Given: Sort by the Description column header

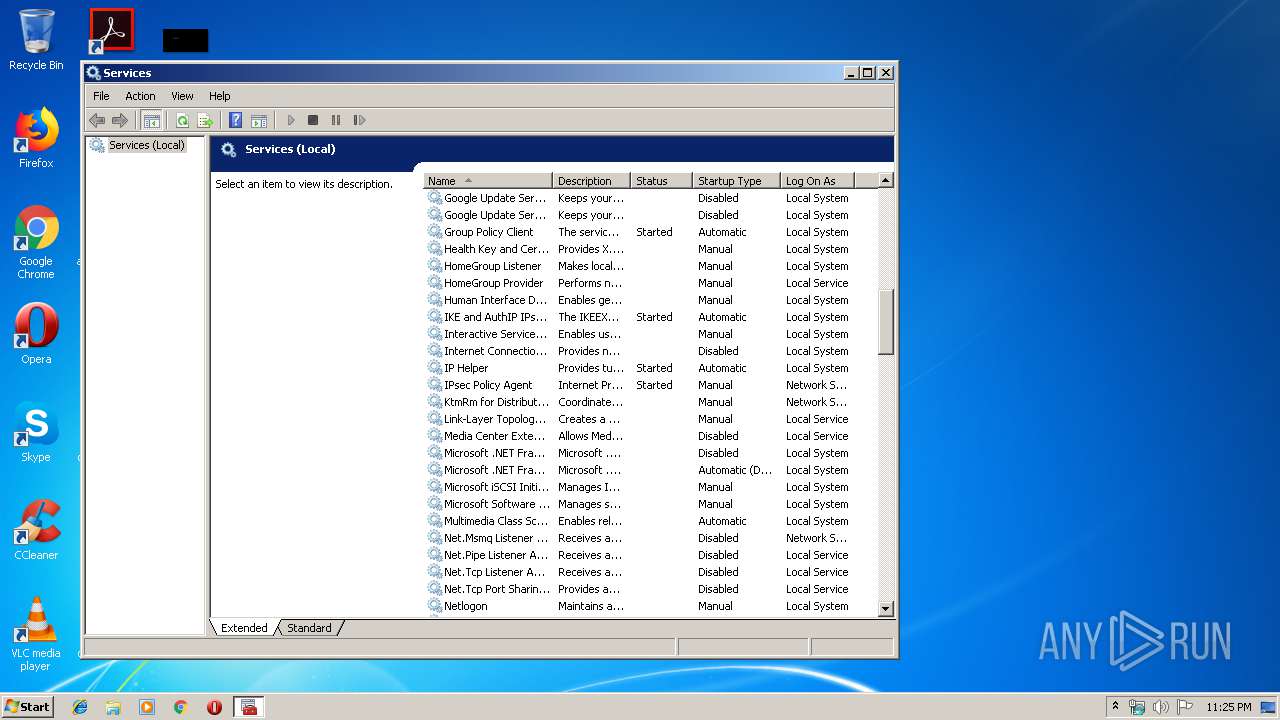Looking at the screenshot, I should (591, 181).
